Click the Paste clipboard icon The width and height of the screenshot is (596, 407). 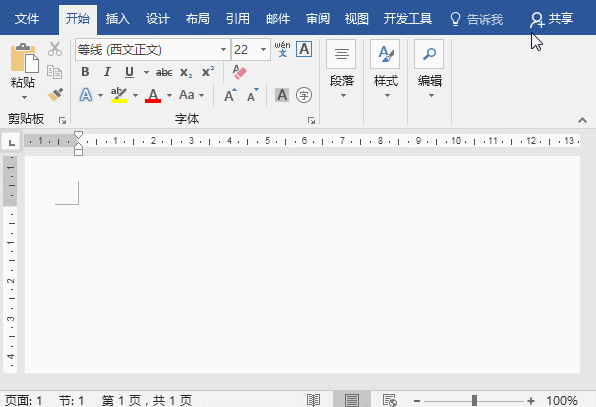point(24,58)
